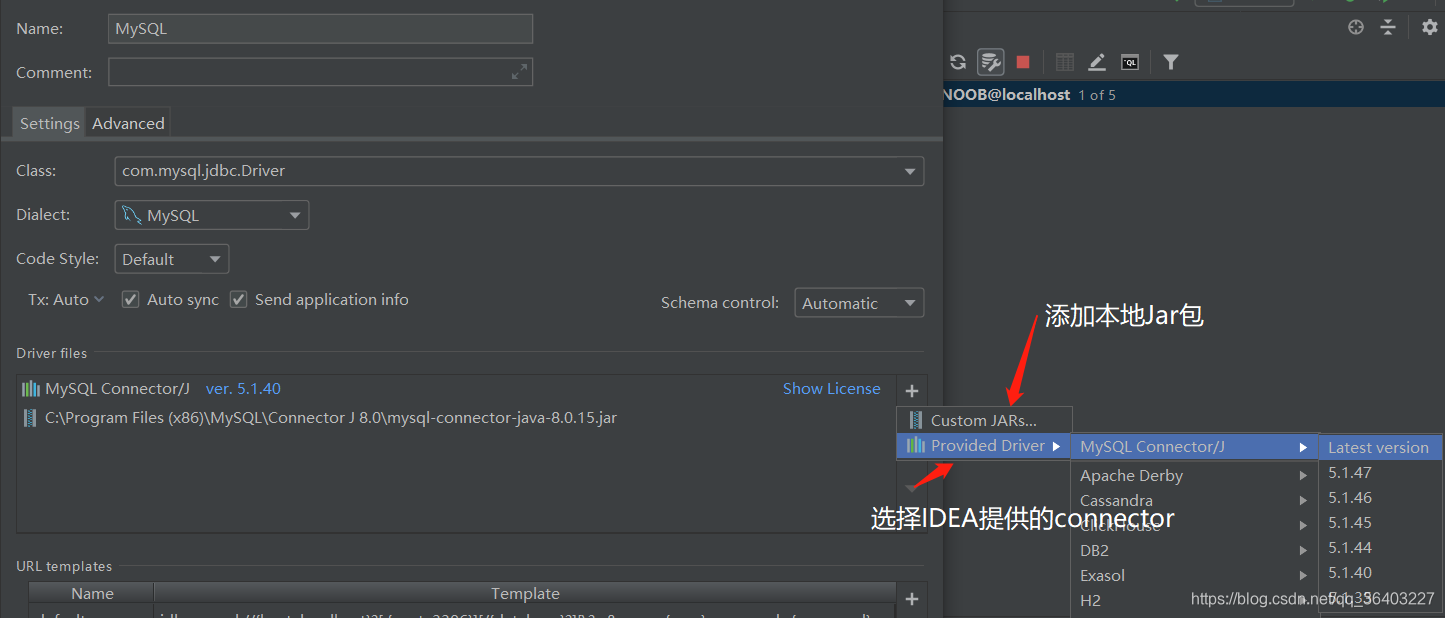Screen dimensions: 1445x618
Task: Open the settings gear icon
Action: (1430, 27)
